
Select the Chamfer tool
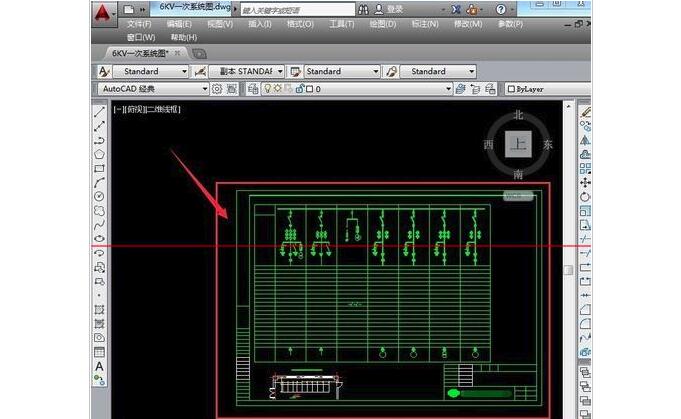[585, 310]
